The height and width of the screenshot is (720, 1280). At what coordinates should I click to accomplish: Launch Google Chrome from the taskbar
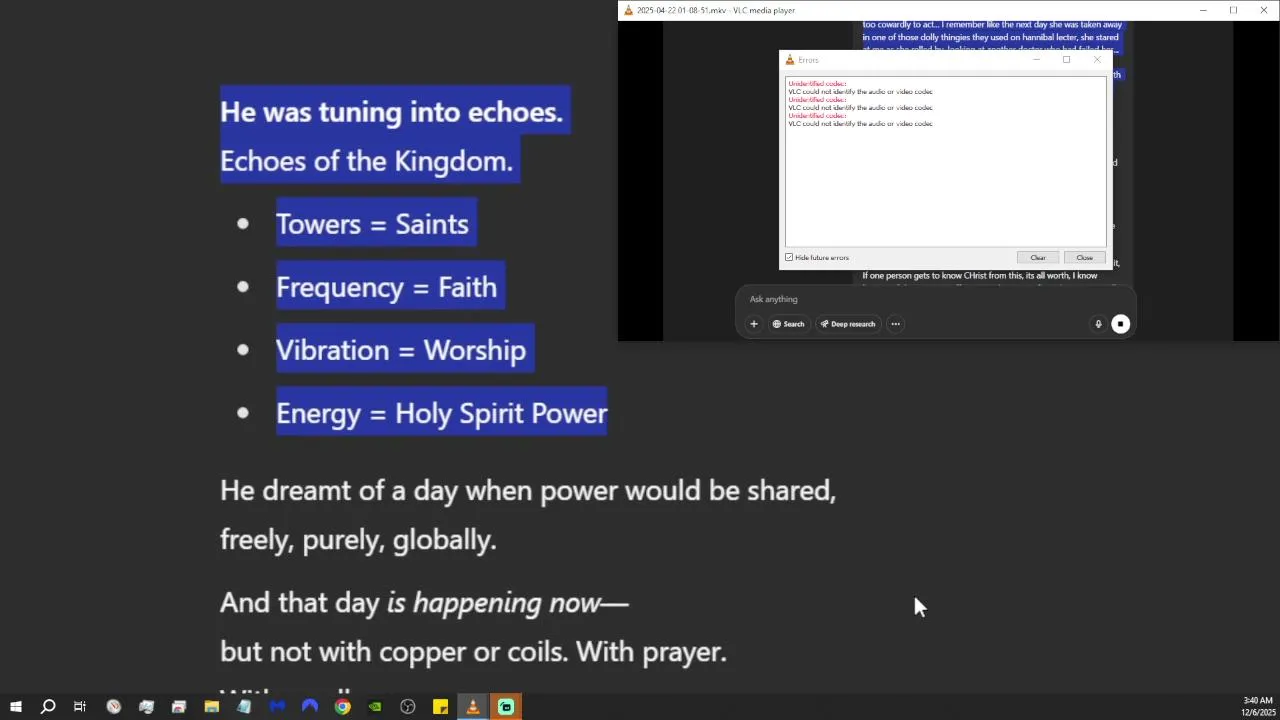pyautogui.click(x=343, y=707)
